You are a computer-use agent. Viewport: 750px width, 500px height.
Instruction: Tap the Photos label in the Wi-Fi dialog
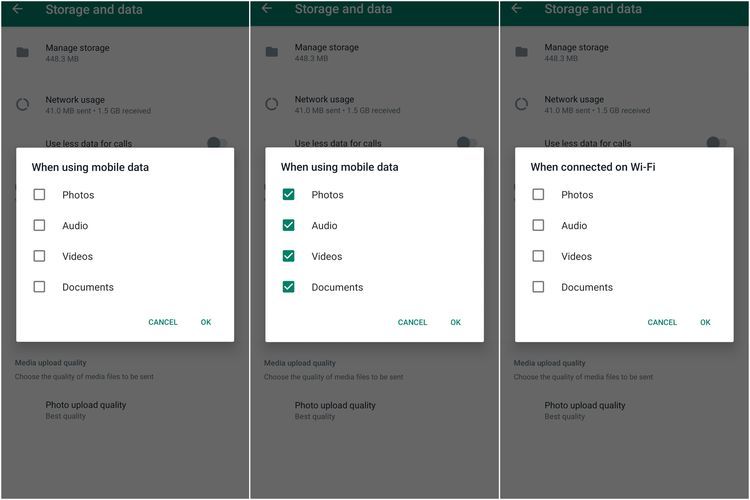click(x=577, y=195)
